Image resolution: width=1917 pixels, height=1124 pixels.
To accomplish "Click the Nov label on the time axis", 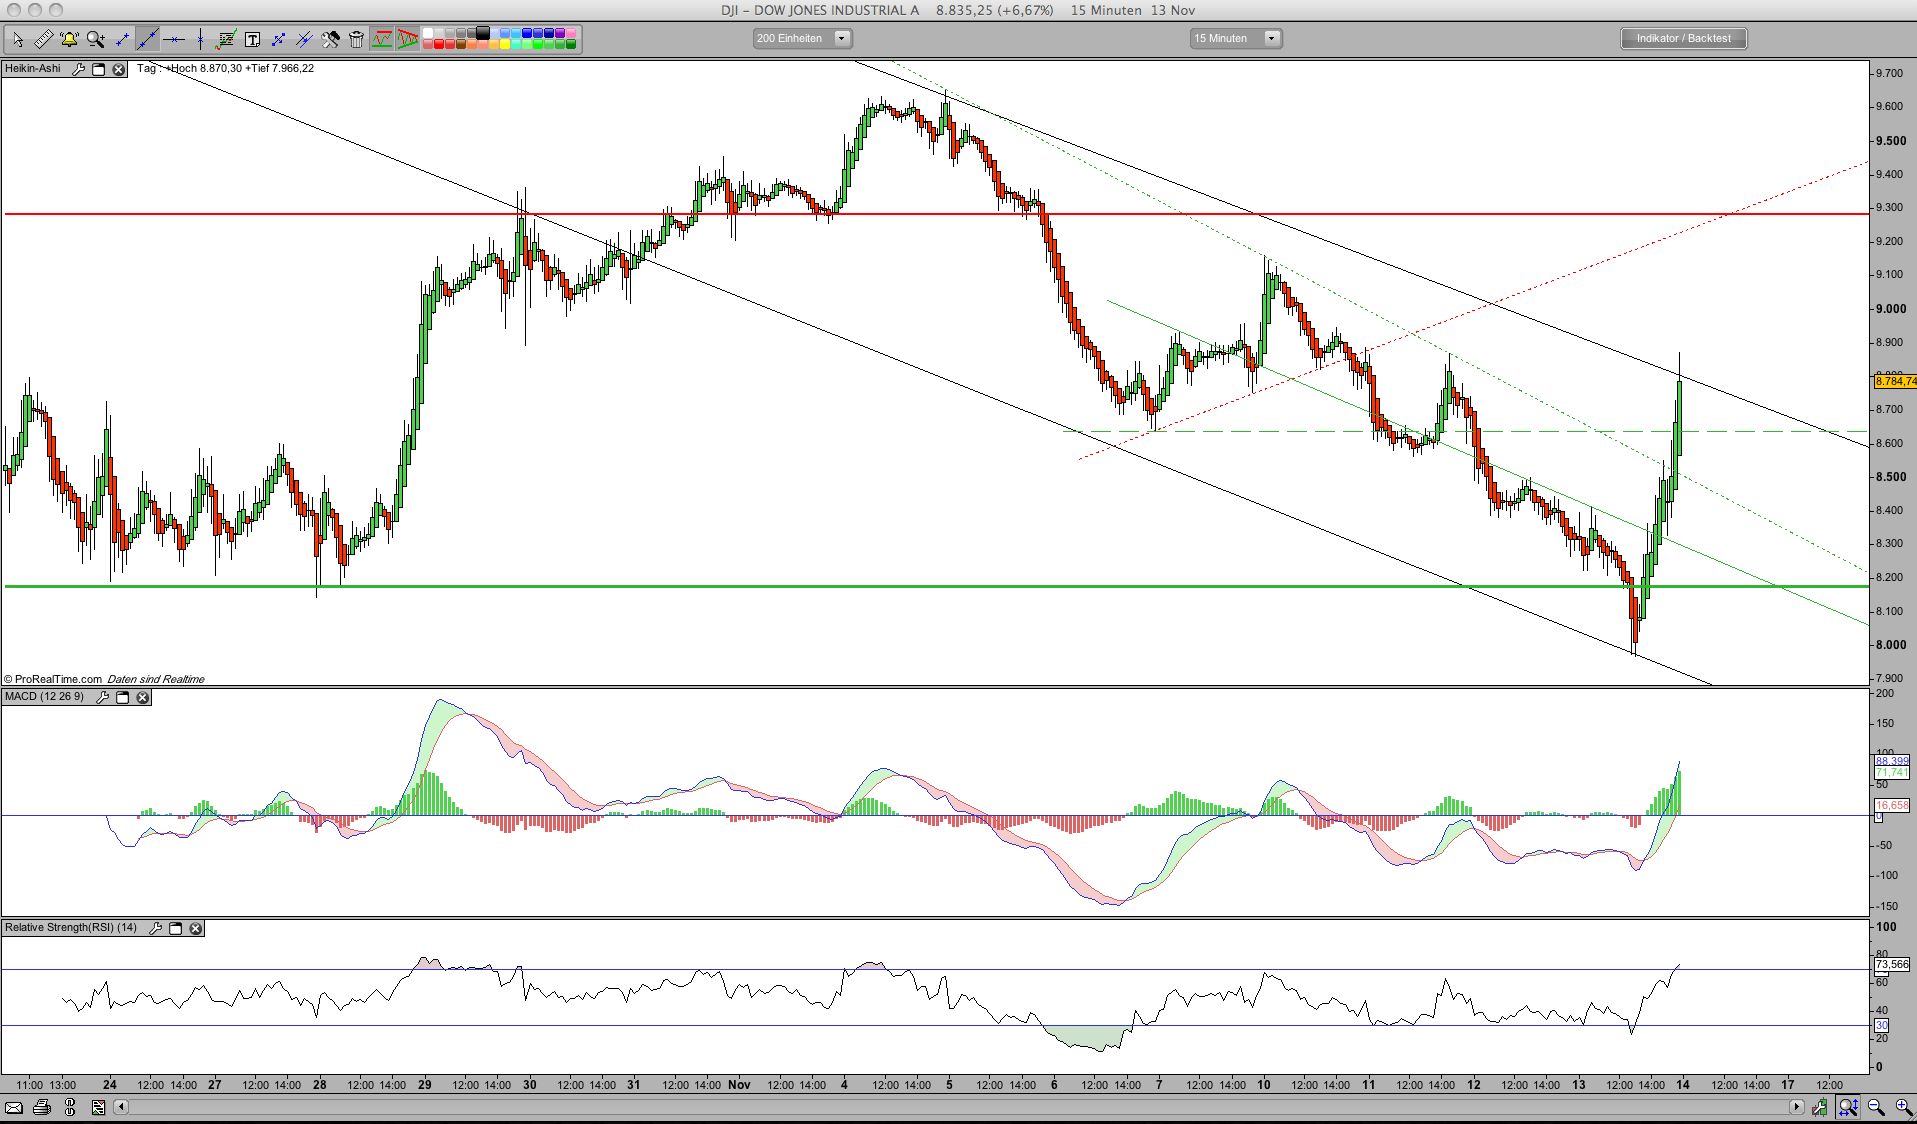I will coord(739,1084).
